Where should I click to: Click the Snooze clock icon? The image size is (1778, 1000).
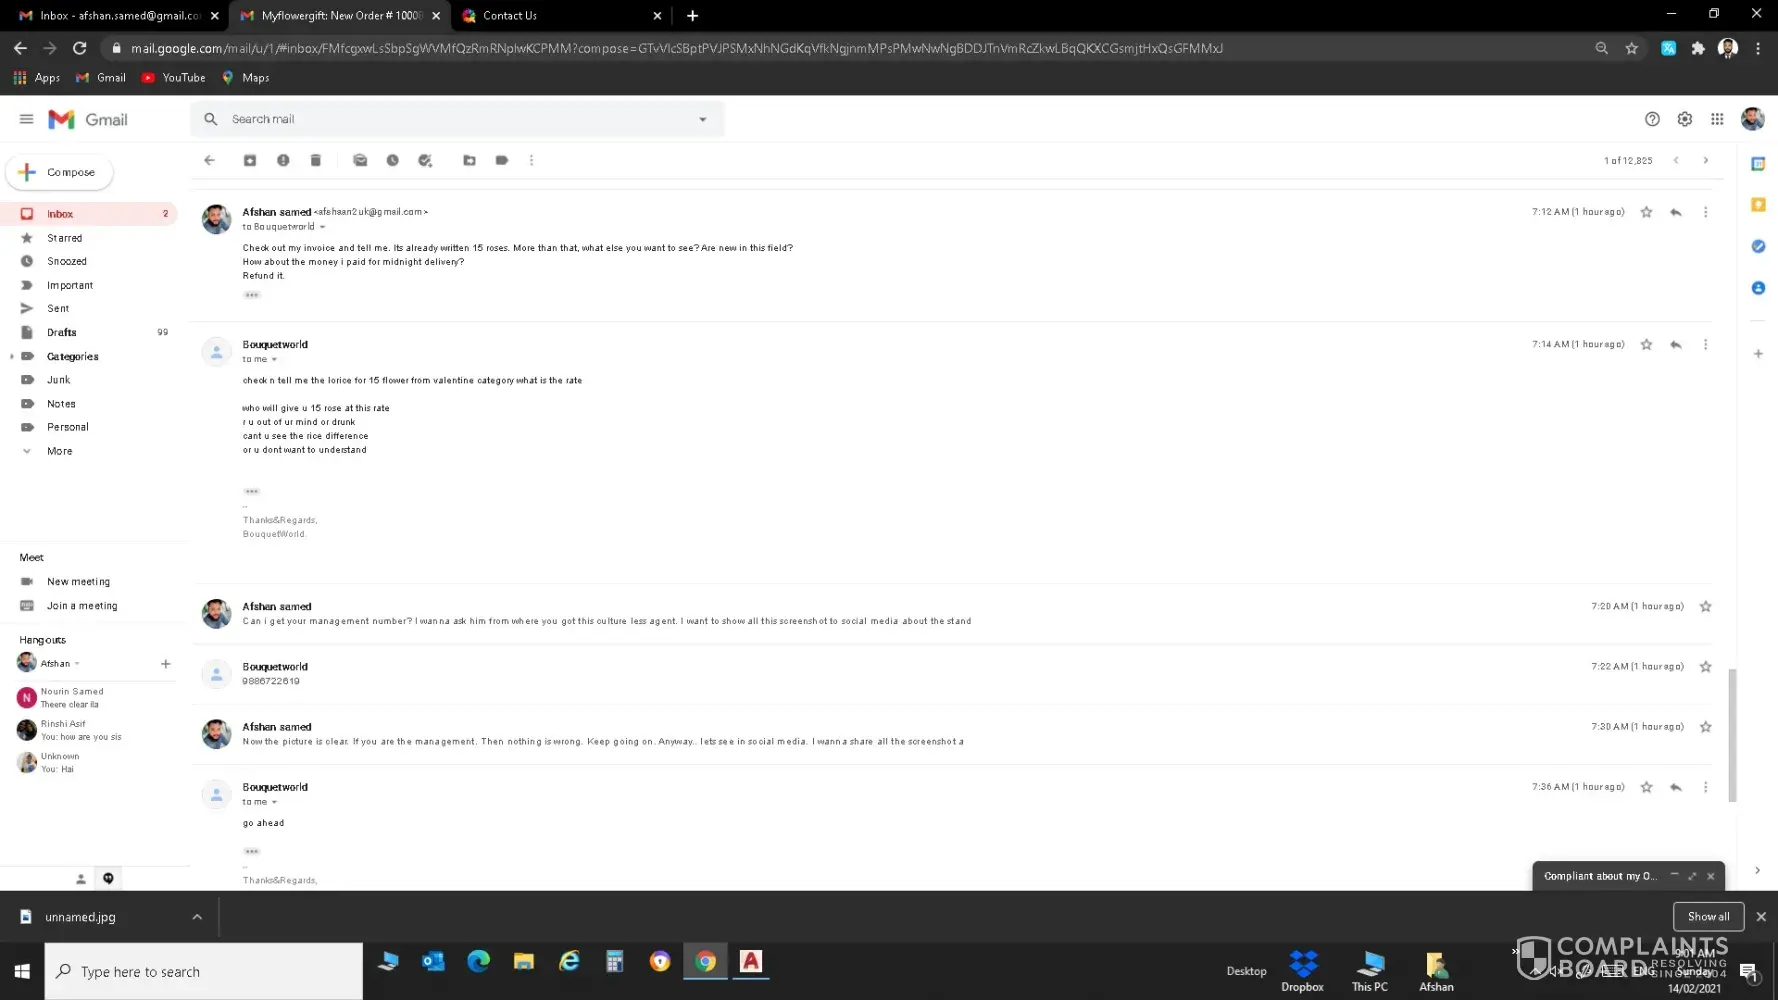click(x=393, y=160)
